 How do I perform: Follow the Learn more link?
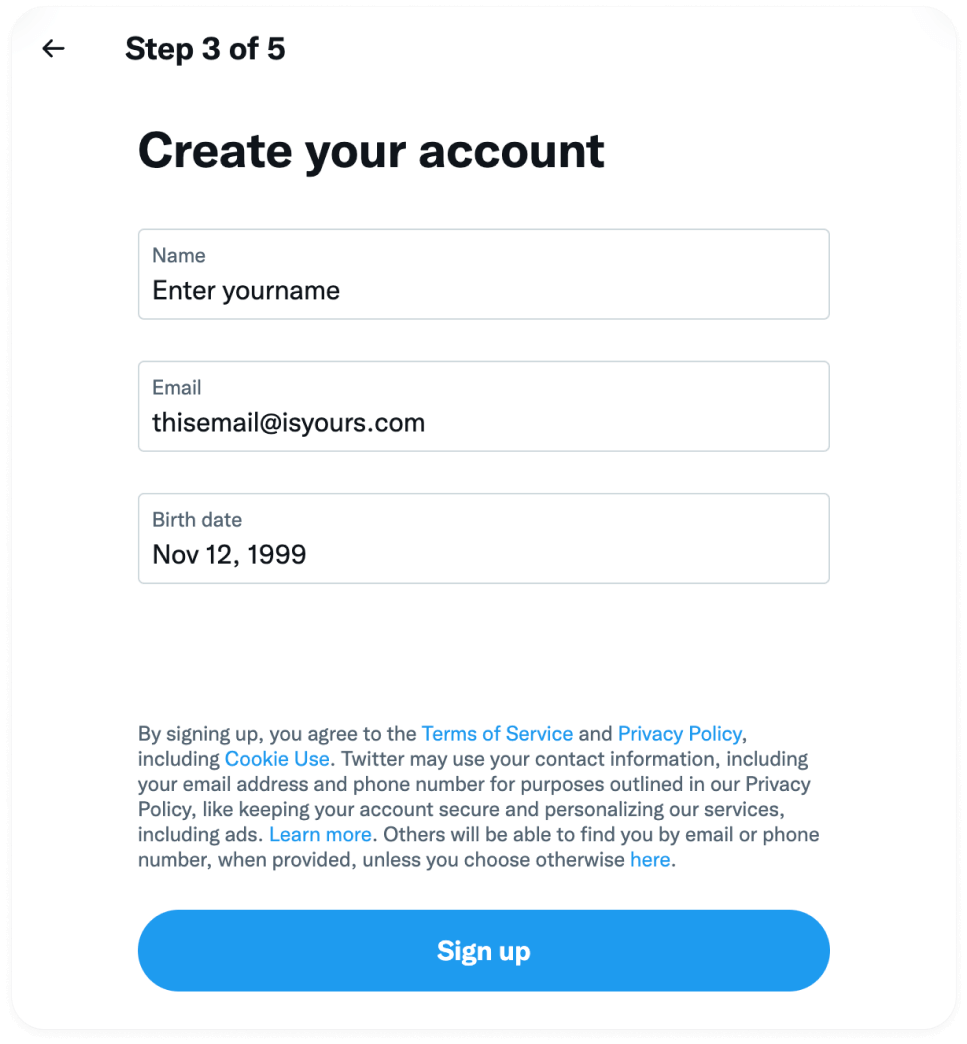pyautogui.click(x=320, y=834)
